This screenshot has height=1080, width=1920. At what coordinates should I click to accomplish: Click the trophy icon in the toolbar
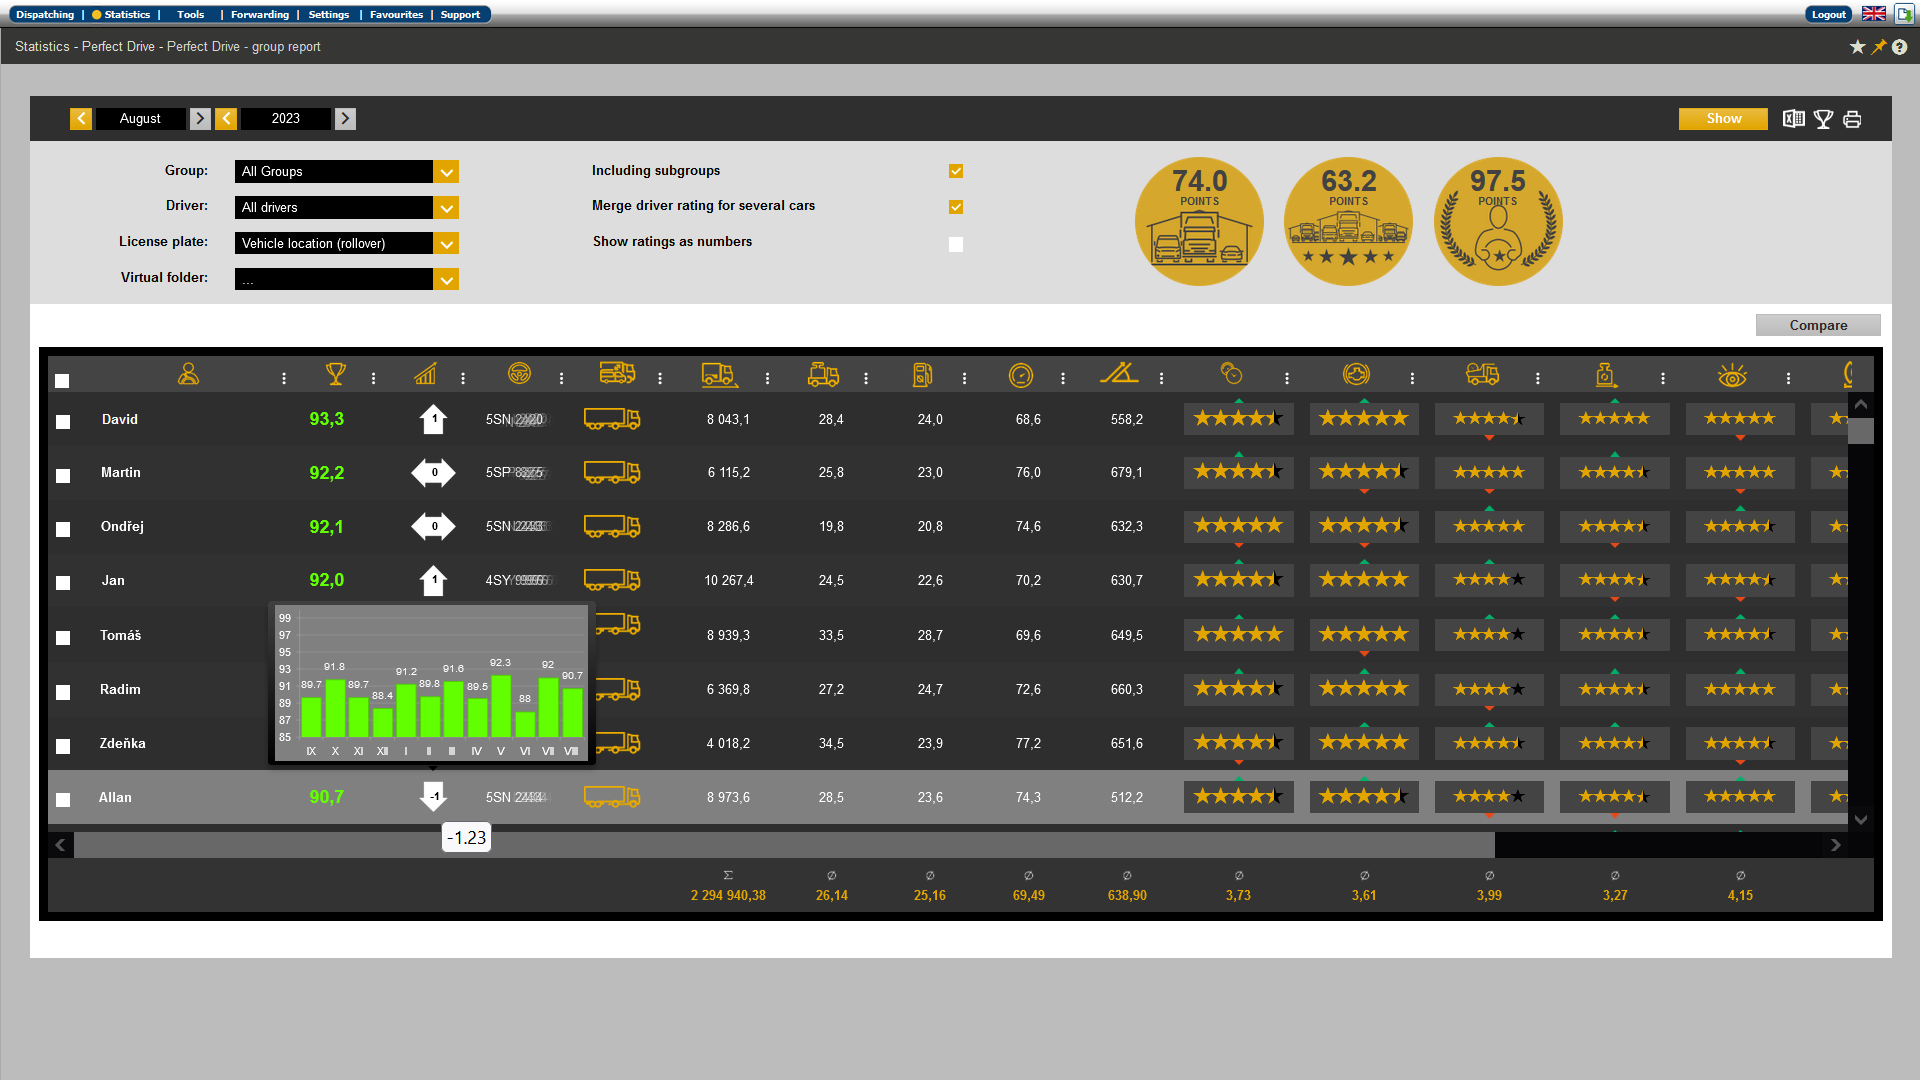pos(1823,119)
